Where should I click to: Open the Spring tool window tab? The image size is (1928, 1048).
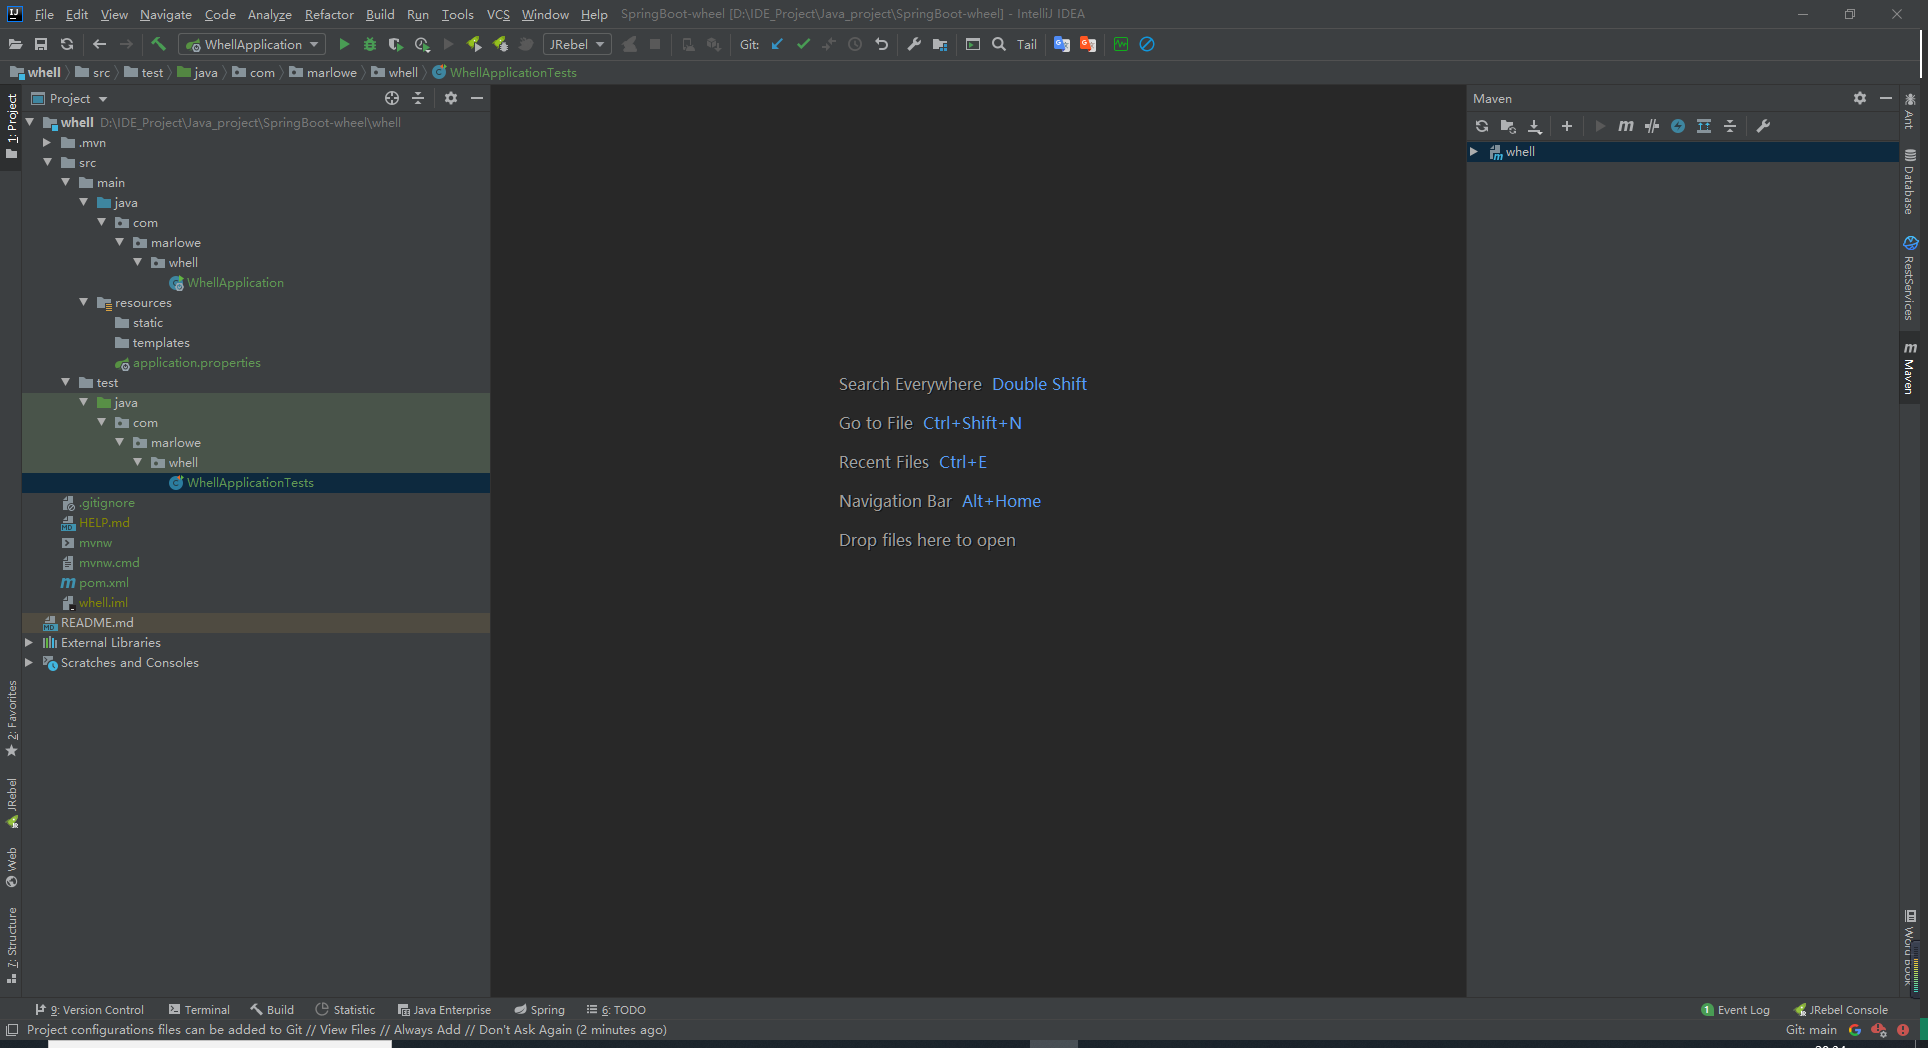[x=539, y=1010]
